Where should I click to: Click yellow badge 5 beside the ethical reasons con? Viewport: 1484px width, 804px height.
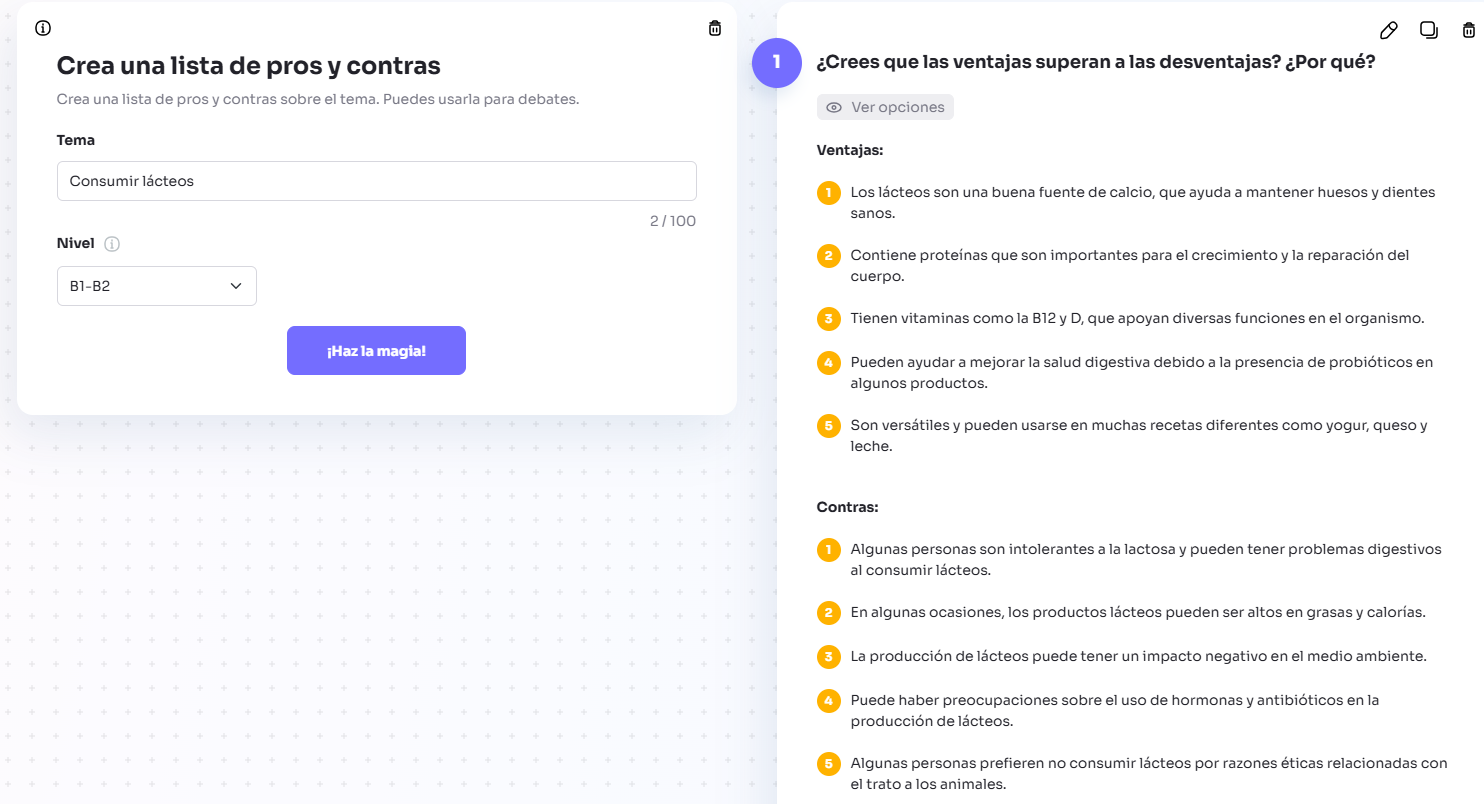coord(828,764)
